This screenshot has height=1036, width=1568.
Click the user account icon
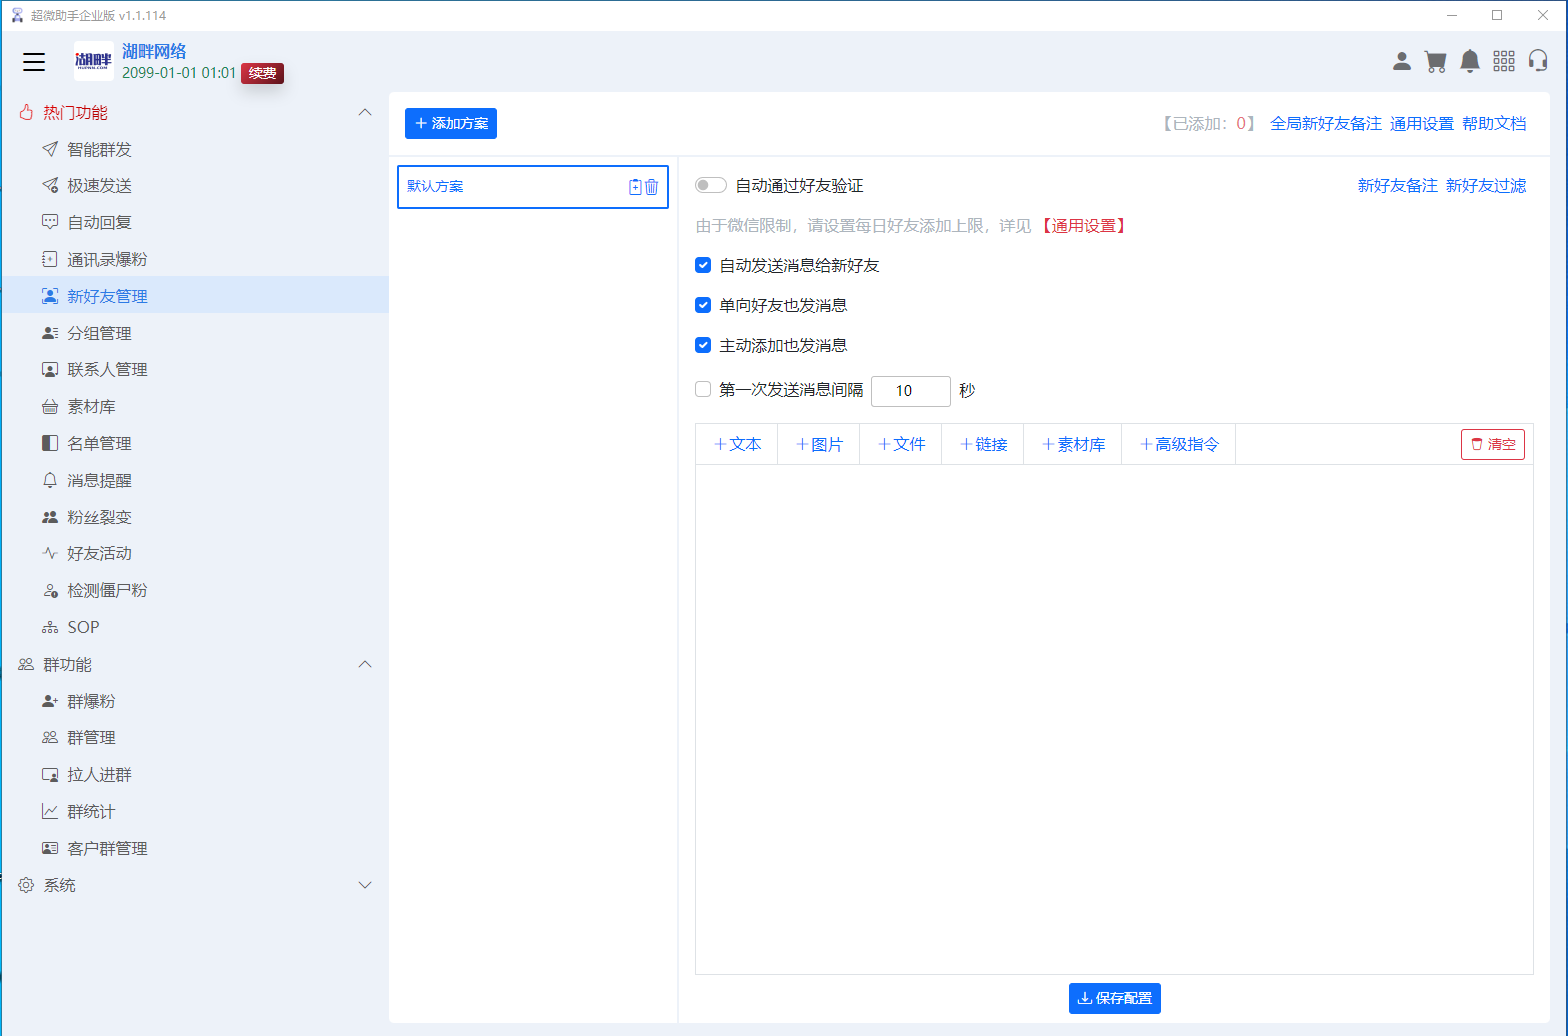[1402, 62]
